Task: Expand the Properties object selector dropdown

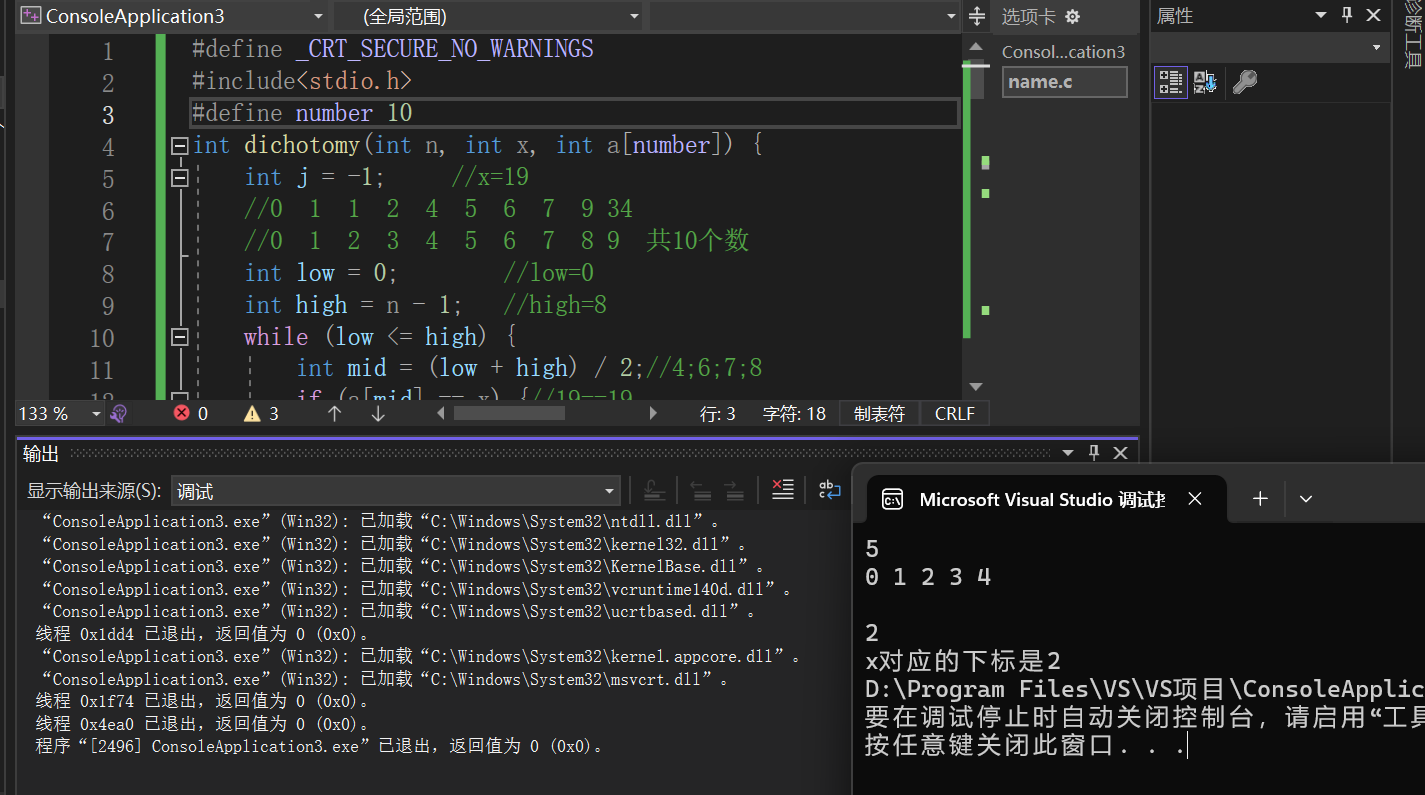Action: pyautogui.click(x=1376, y=47)
